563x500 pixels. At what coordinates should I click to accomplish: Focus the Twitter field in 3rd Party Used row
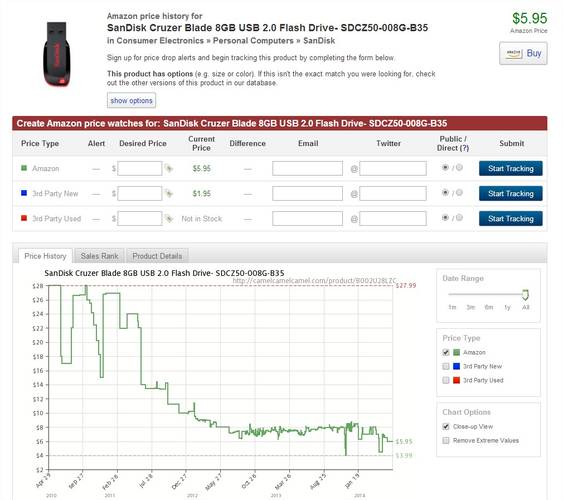click(x=393, y=219)
